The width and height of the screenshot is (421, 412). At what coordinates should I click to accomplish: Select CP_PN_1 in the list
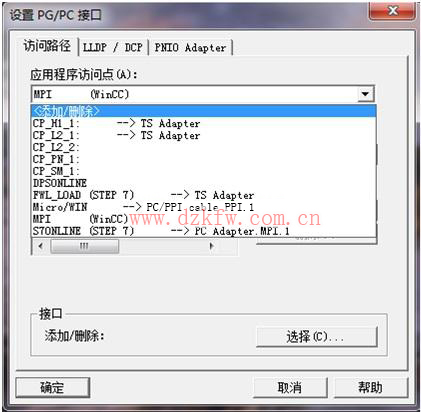click(204, 159)
